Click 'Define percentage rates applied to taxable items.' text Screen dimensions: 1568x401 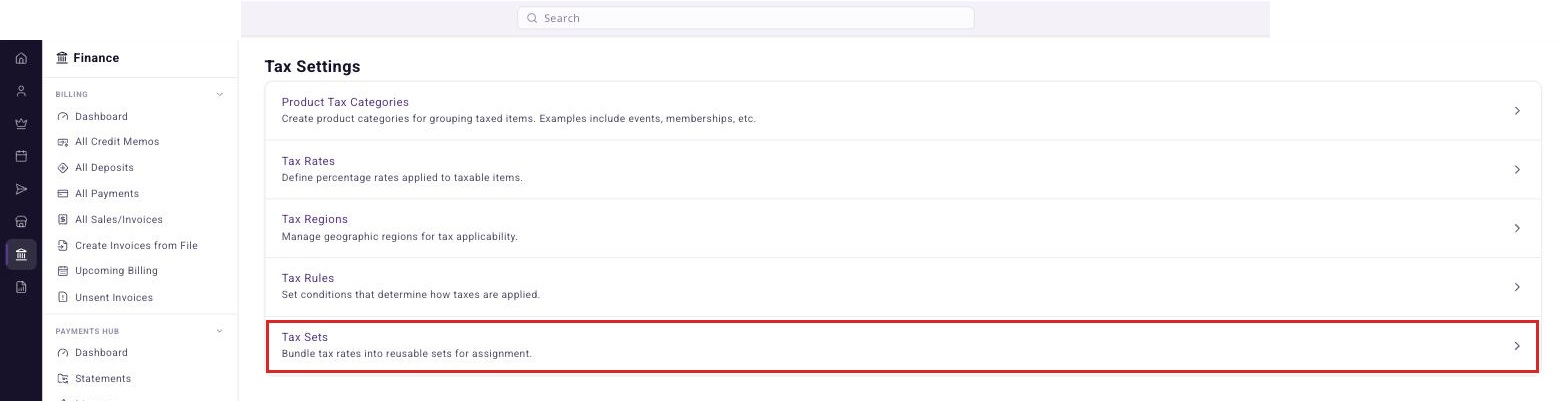pos(402,178)
